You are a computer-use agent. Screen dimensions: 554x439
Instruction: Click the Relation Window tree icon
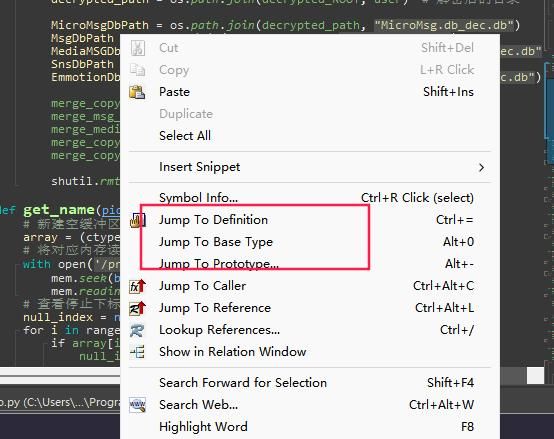137,352
